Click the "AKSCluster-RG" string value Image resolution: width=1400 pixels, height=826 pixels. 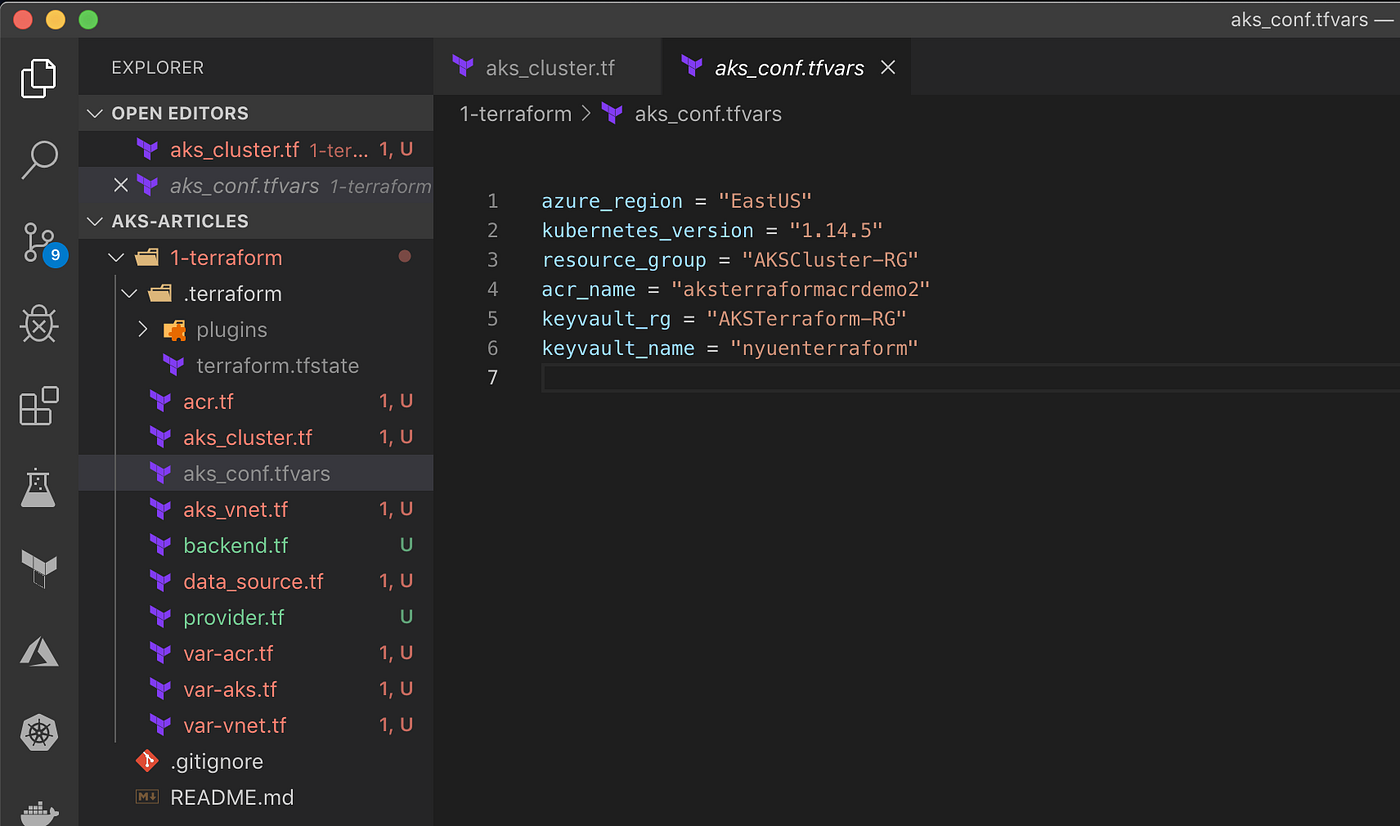[829, 260]
